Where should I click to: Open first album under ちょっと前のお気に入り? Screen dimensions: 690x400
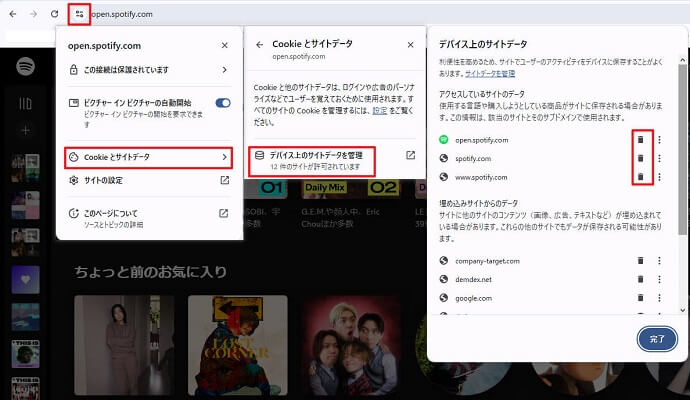[x=124, y=345]
